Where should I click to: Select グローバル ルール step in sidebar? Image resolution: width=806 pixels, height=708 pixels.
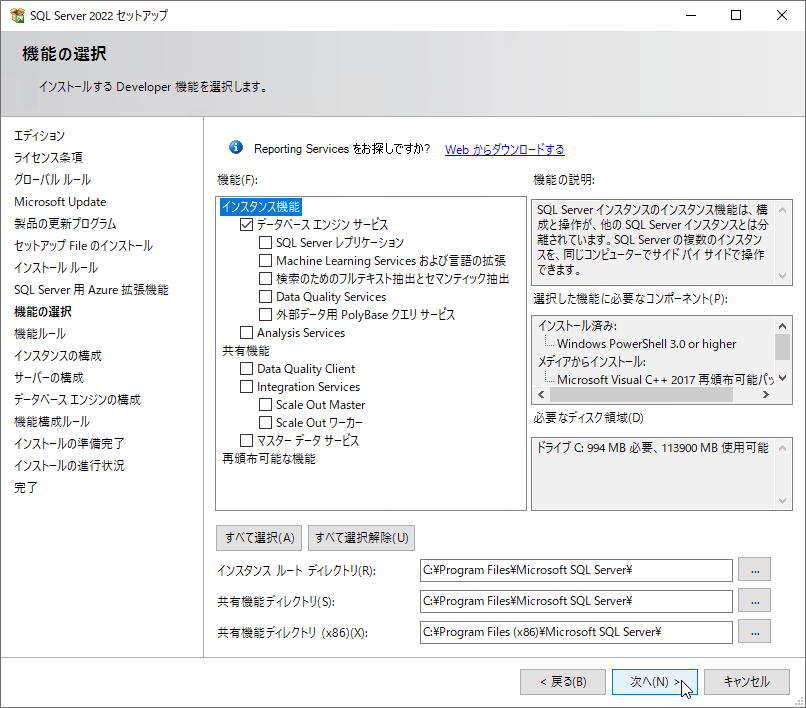52,179
